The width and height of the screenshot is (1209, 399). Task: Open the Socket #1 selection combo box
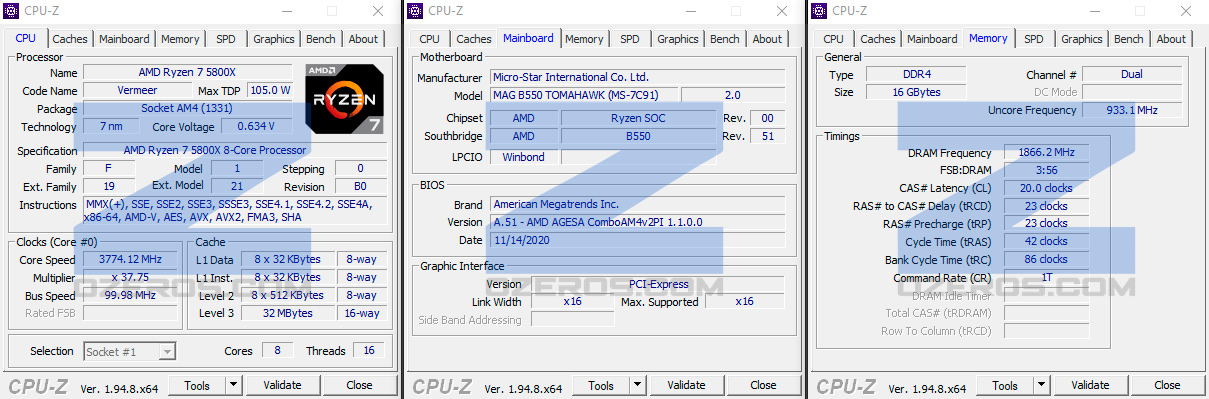pyautogui.click(x=130, y=351)
